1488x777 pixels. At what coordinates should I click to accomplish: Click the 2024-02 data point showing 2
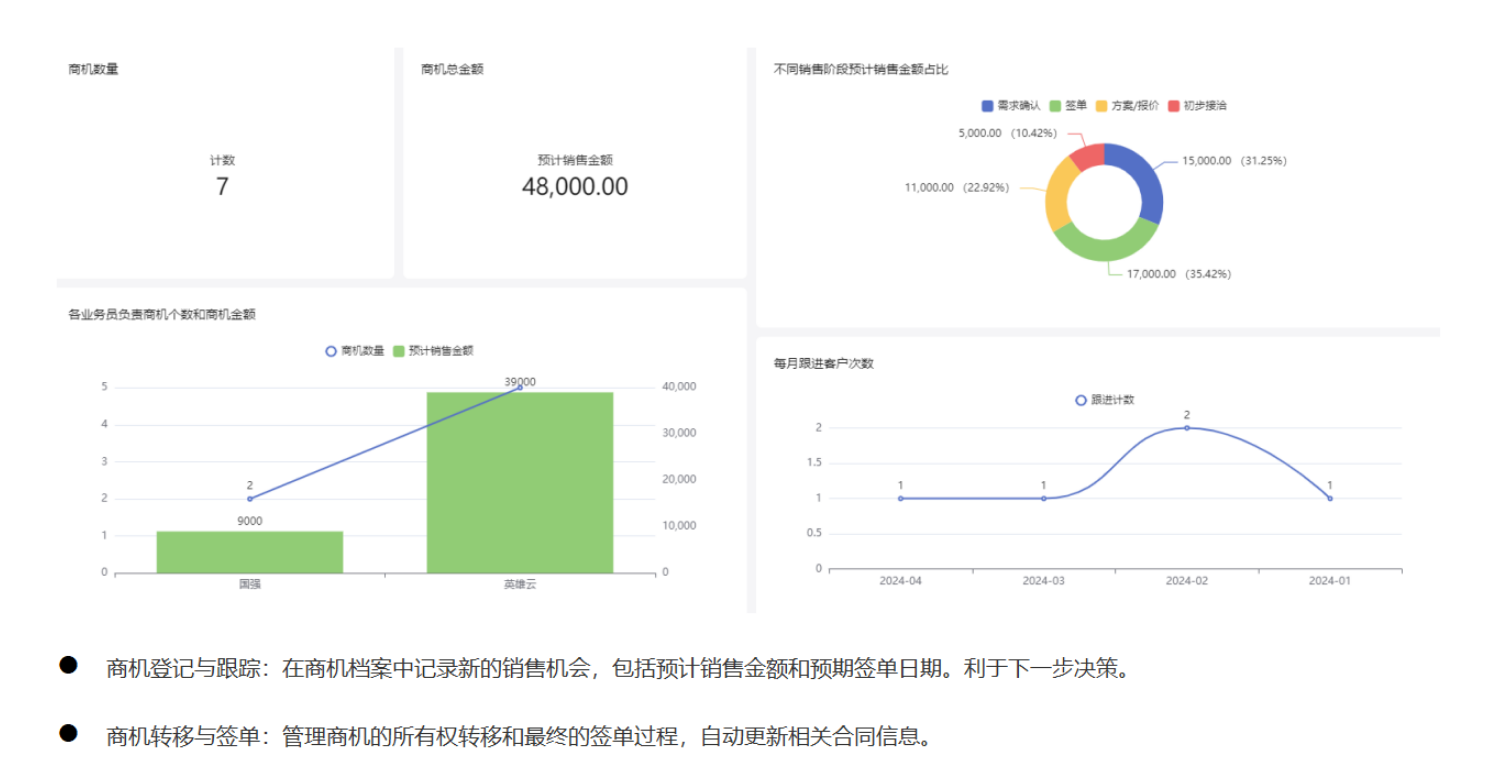(x=1185, y=428)
